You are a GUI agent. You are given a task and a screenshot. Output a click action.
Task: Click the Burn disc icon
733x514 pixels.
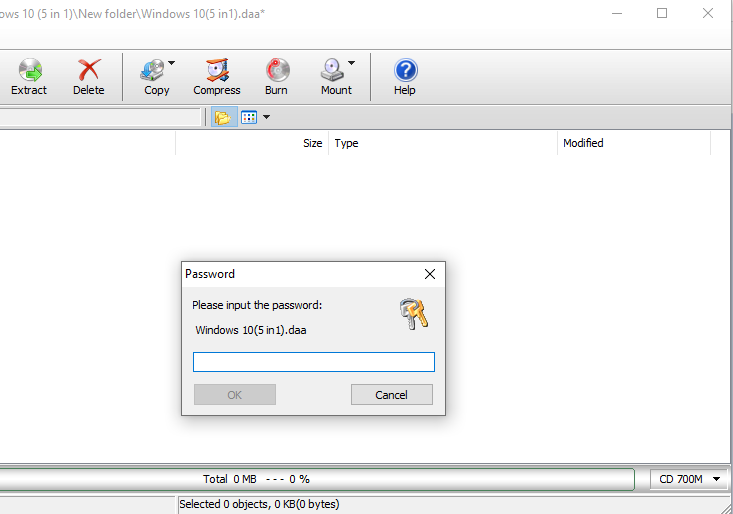pyautogui.click(x=278, y=70)
